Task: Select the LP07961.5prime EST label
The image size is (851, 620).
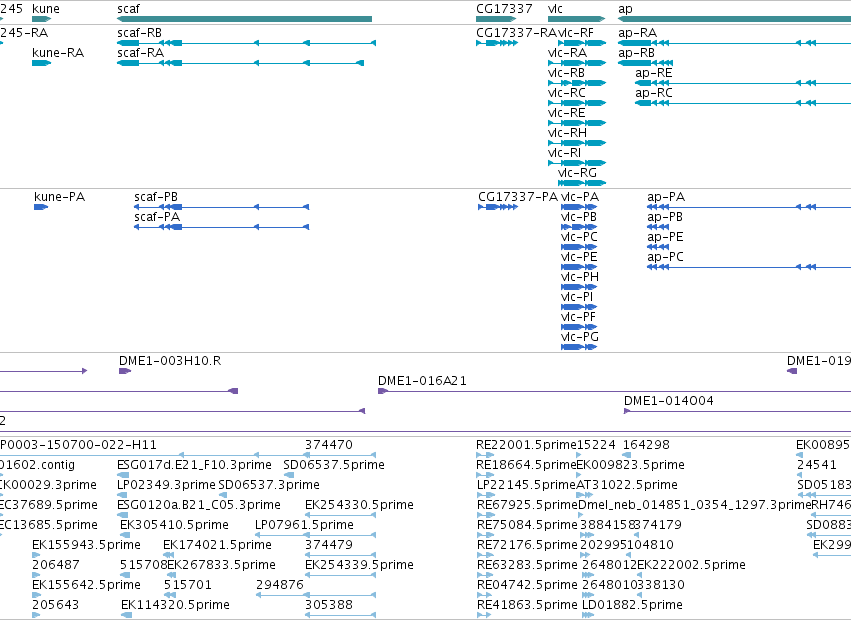Action: click(x=304, y=525)
